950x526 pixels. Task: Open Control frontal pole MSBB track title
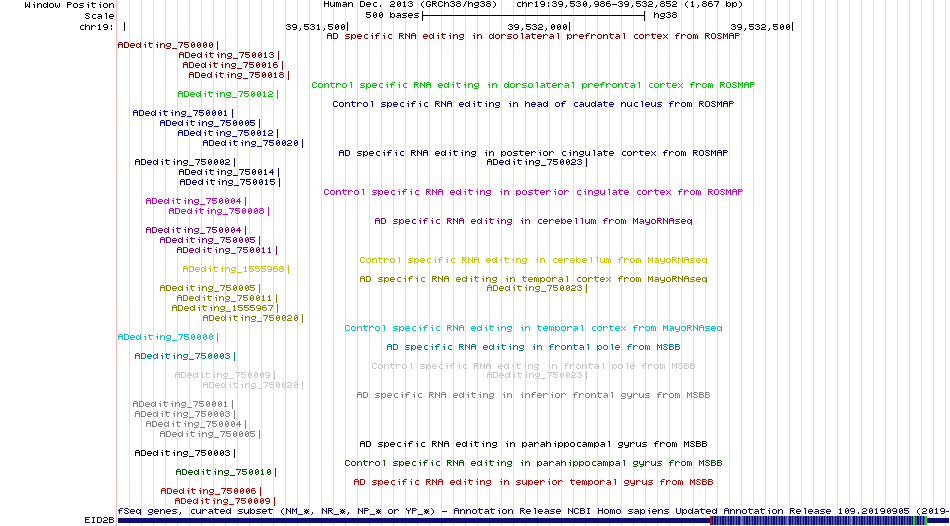pyautogui.click(x=533, y=366)
